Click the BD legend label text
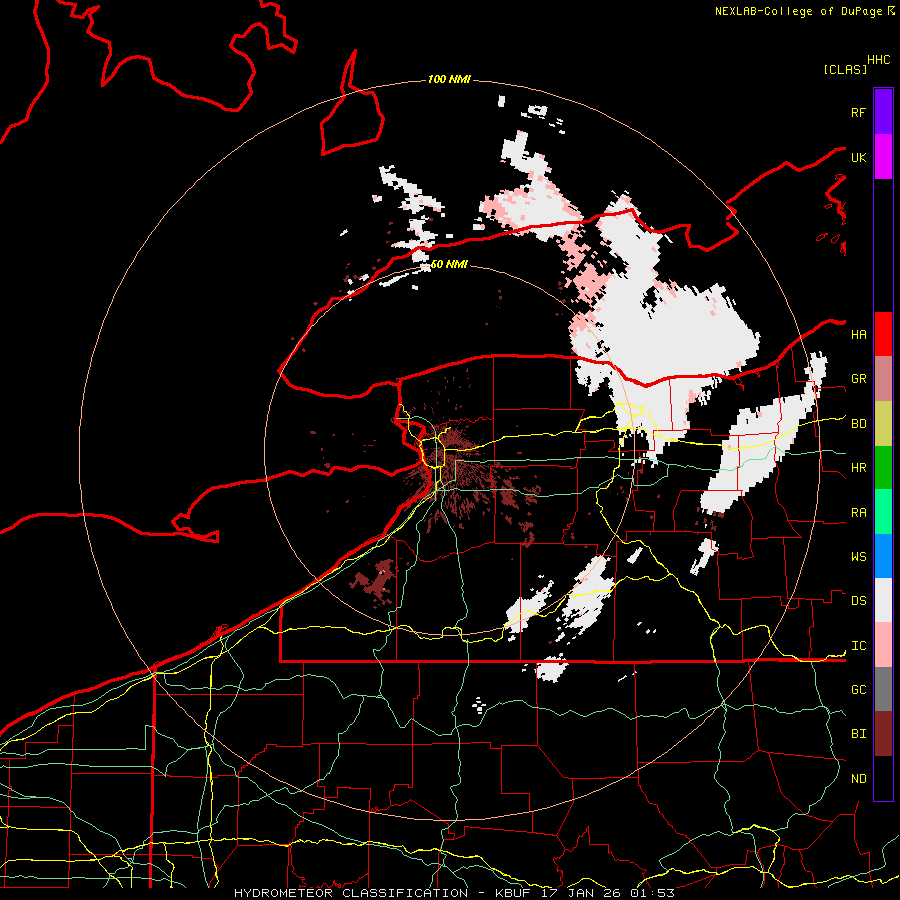Screen dimensions: 900x900 [x=858, y=424]
